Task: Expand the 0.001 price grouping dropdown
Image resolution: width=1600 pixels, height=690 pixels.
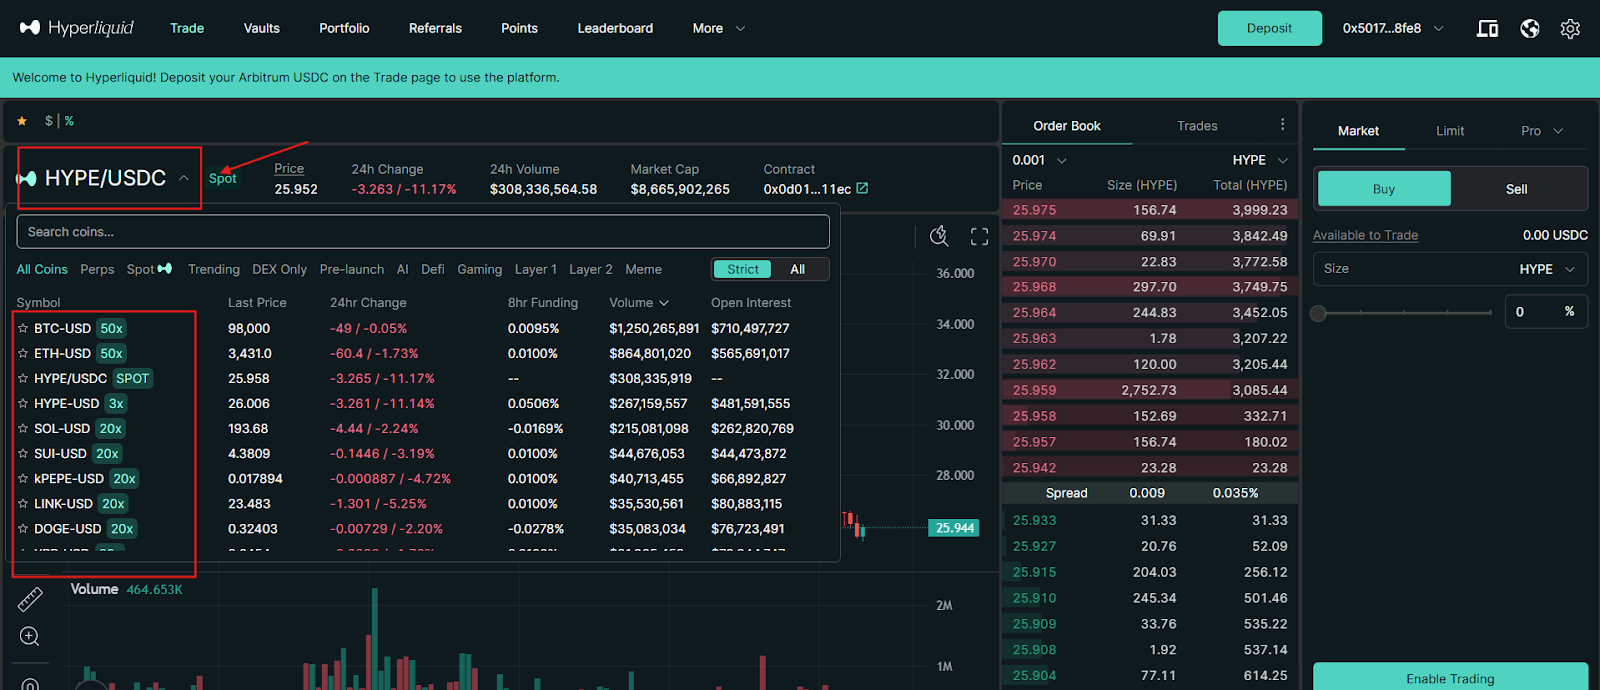Action: click(1040, 160)
